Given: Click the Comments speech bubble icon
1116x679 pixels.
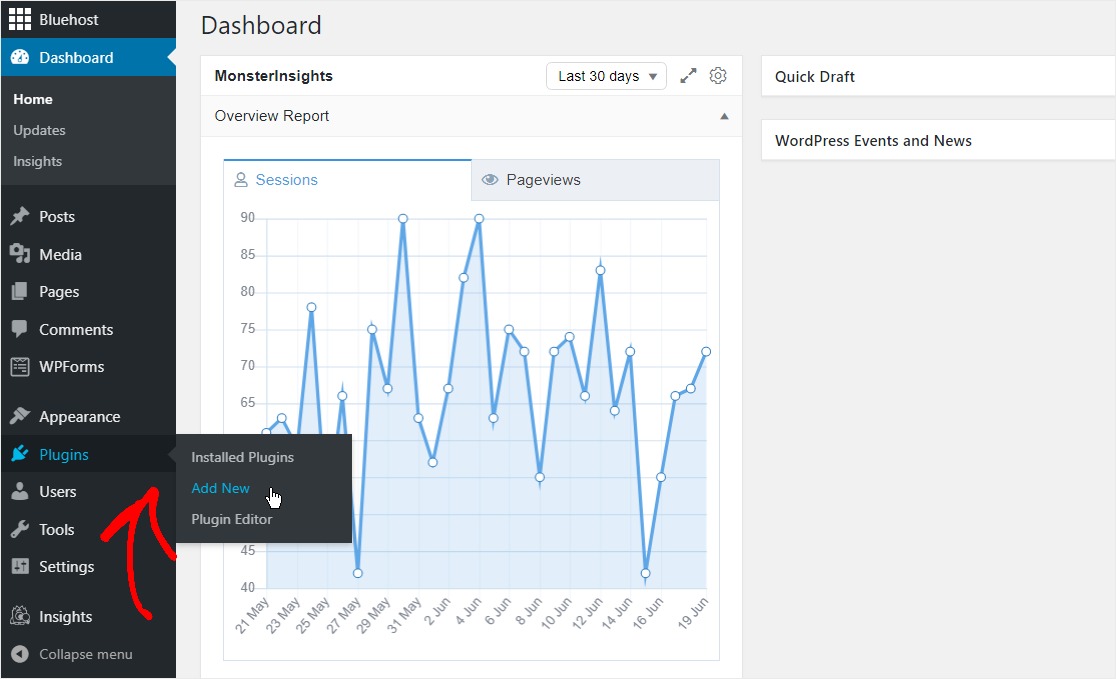Looking at the screenshot, I should 20,329.
